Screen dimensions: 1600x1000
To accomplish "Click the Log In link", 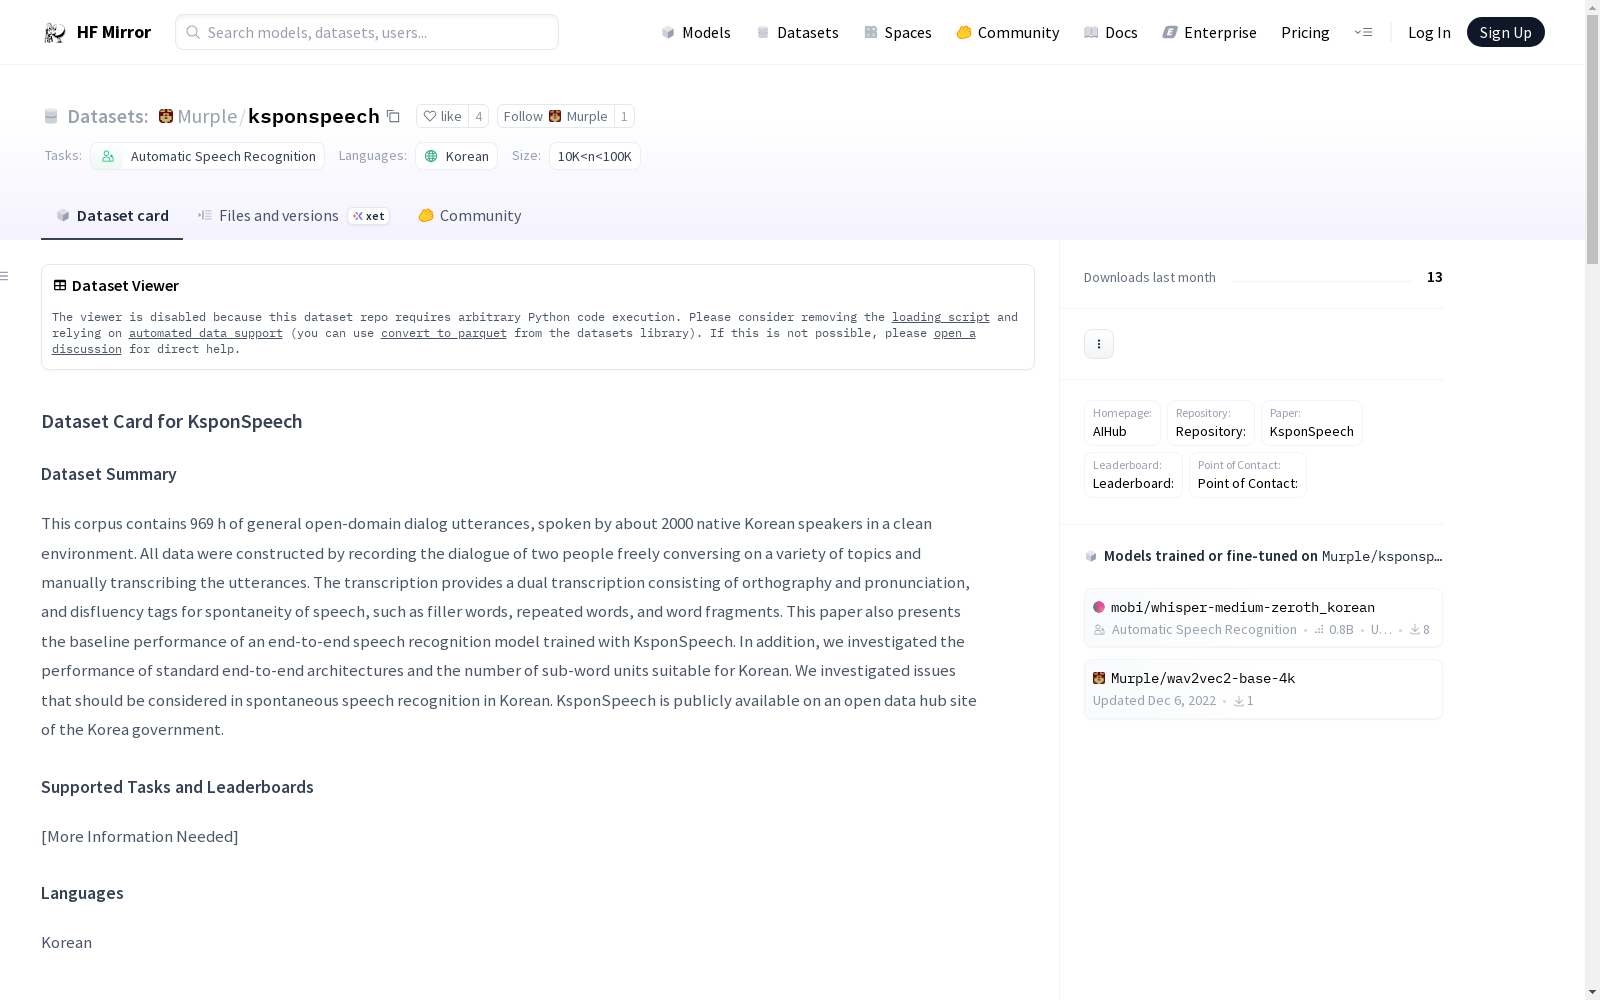I will (x=1429, y=33).
